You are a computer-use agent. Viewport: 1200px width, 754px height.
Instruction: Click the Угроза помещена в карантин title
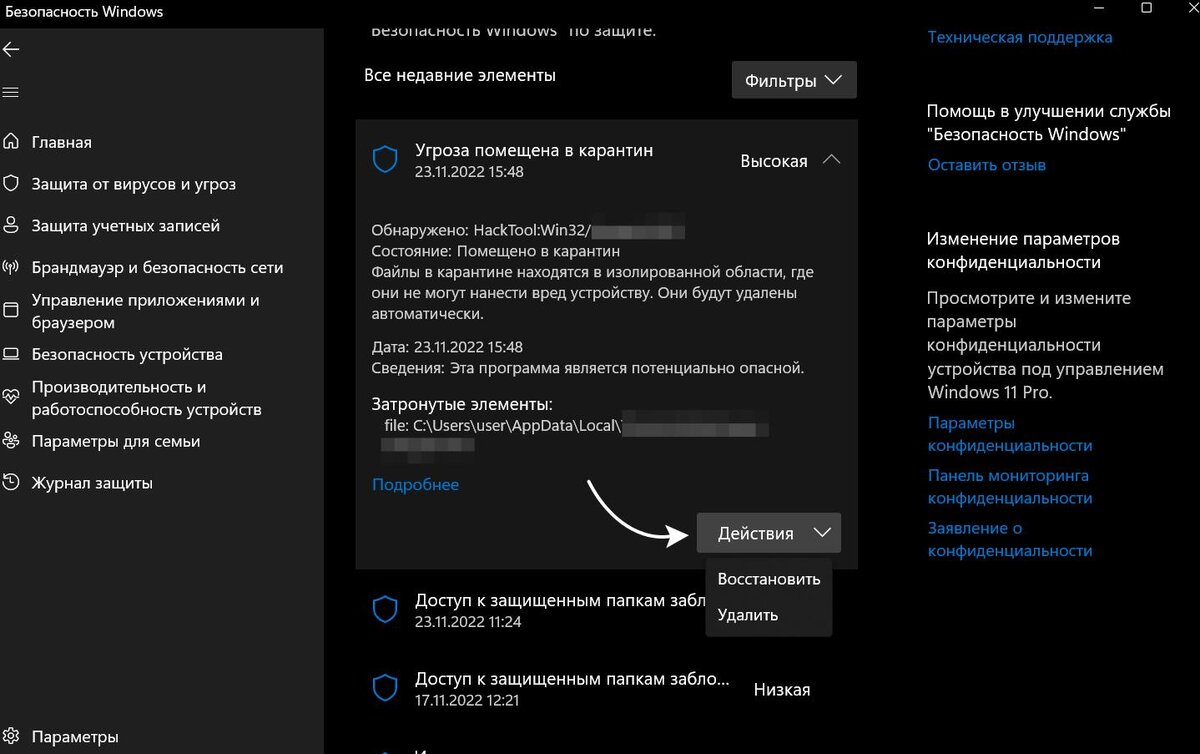pyautogui.click(x=534, y=150)
